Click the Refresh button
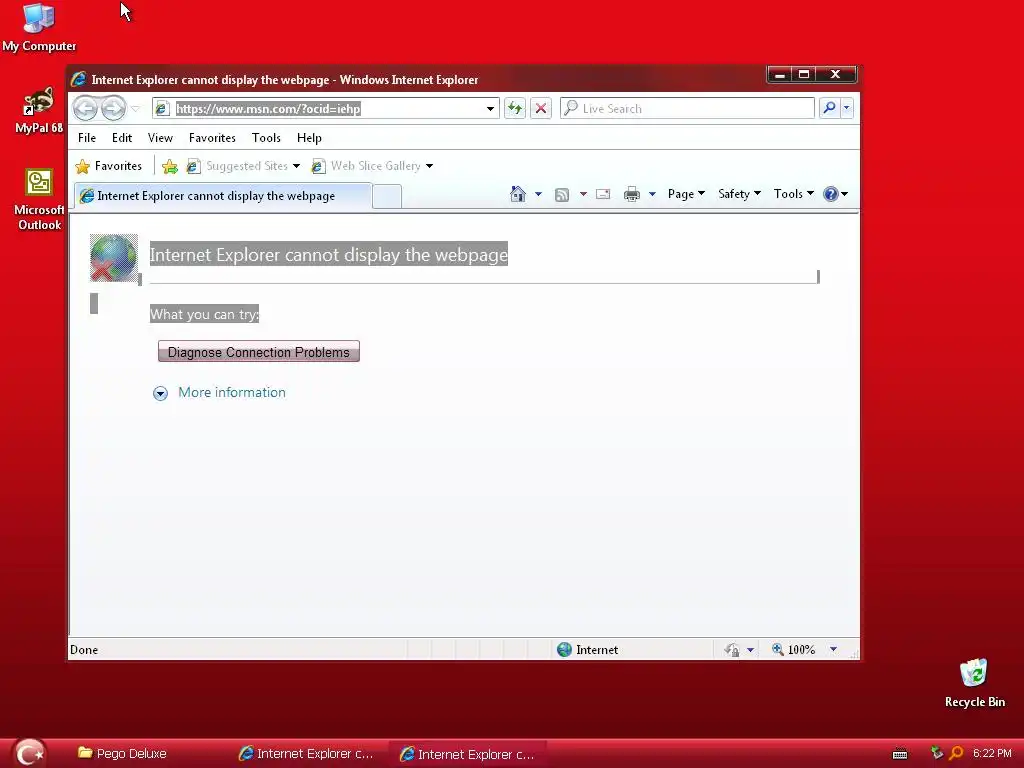 [x=515, y=108]
